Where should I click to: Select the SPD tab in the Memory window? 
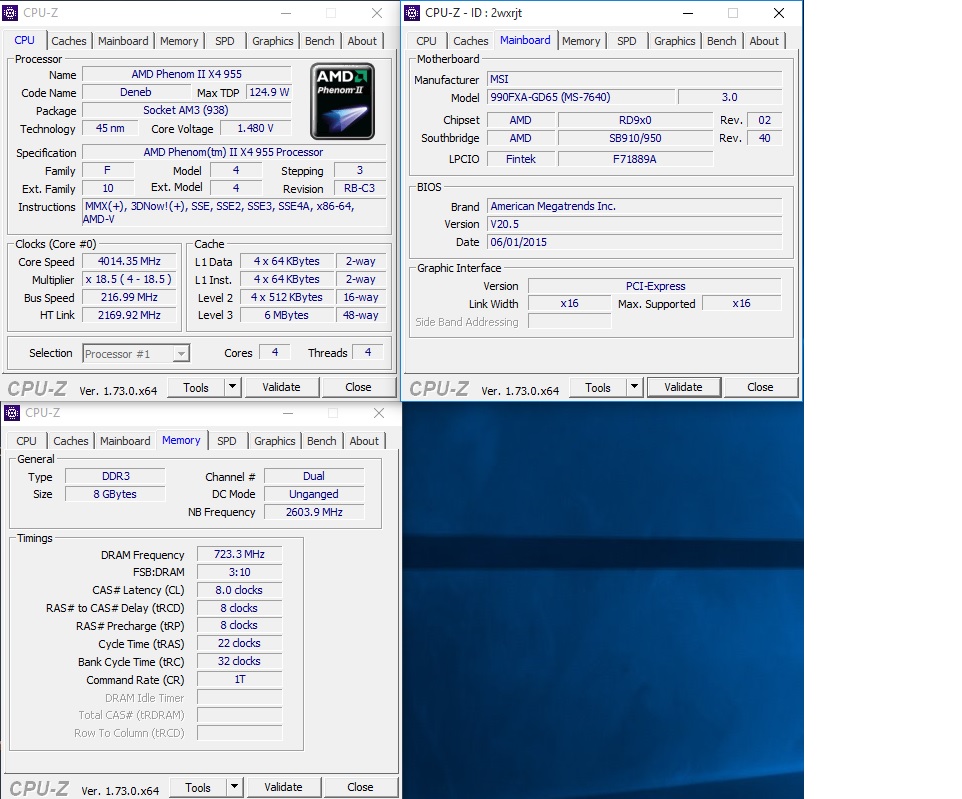226,441
